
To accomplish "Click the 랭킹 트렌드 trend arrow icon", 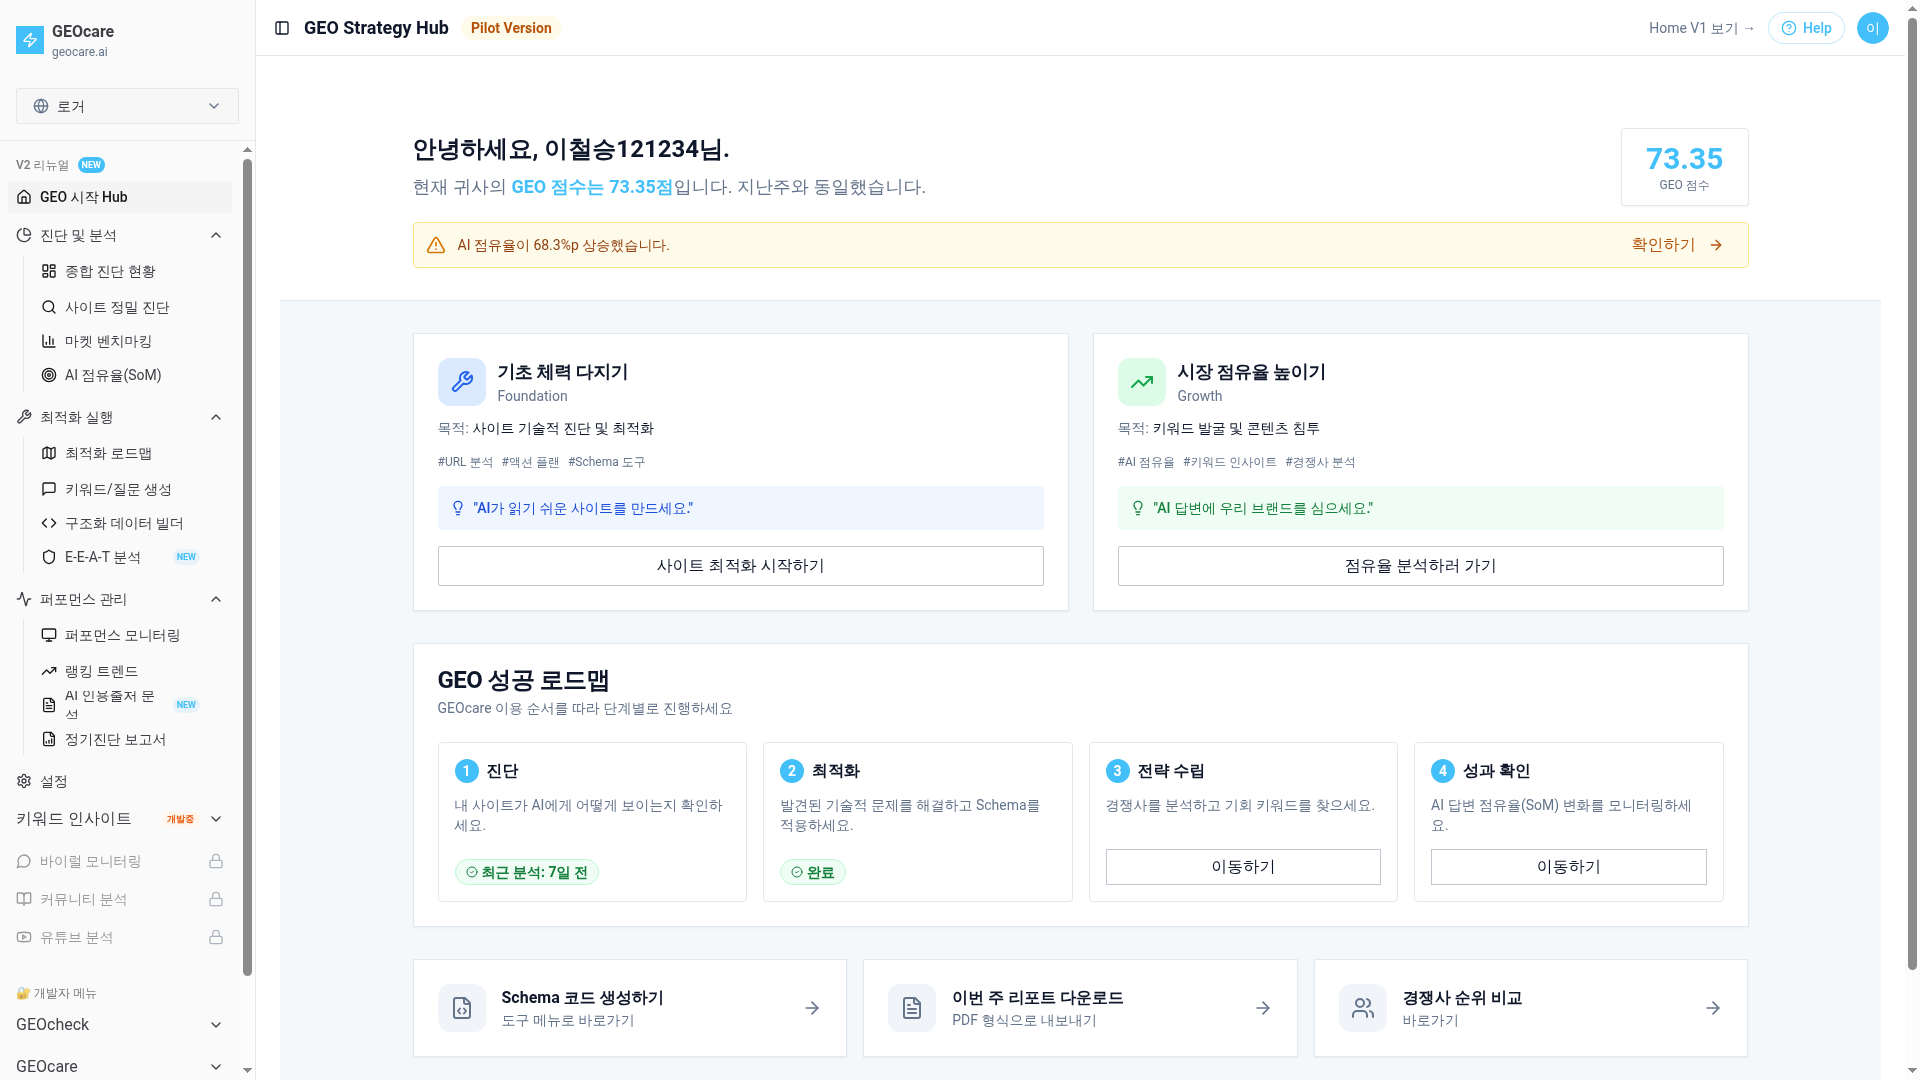I will [x=47, y=671].
